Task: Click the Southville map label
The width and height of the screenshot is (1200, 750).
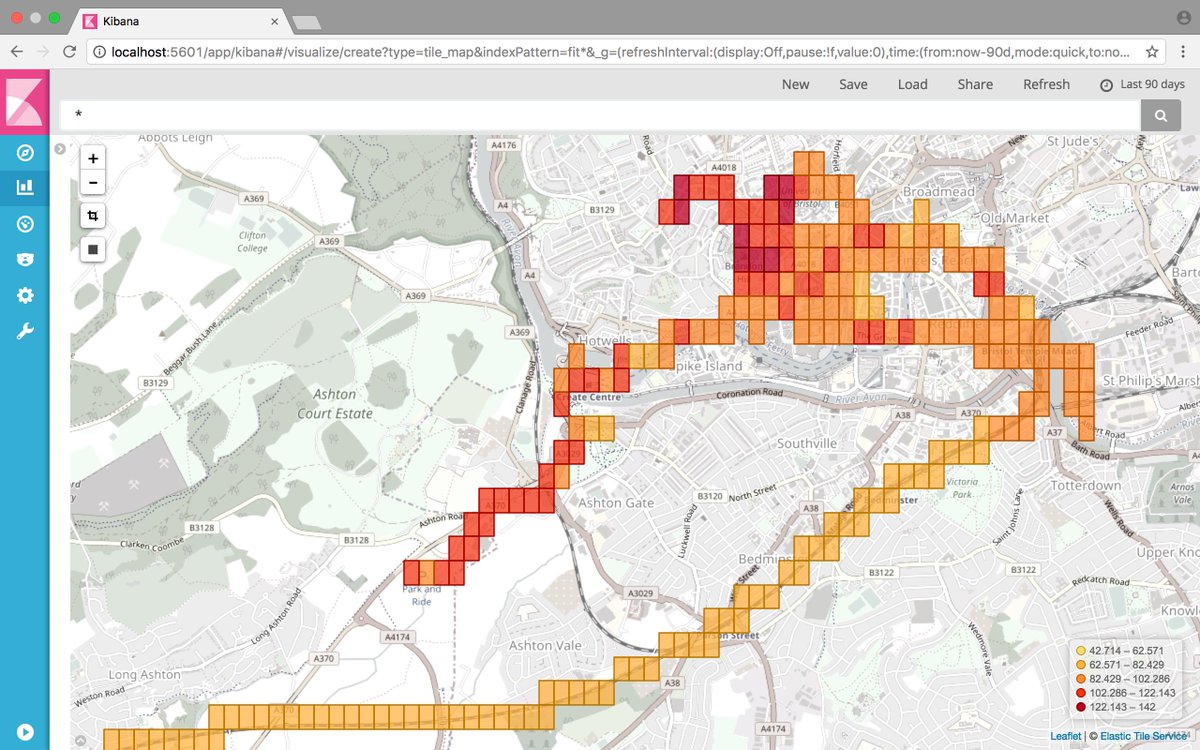Action: click(x=807, y=443)
